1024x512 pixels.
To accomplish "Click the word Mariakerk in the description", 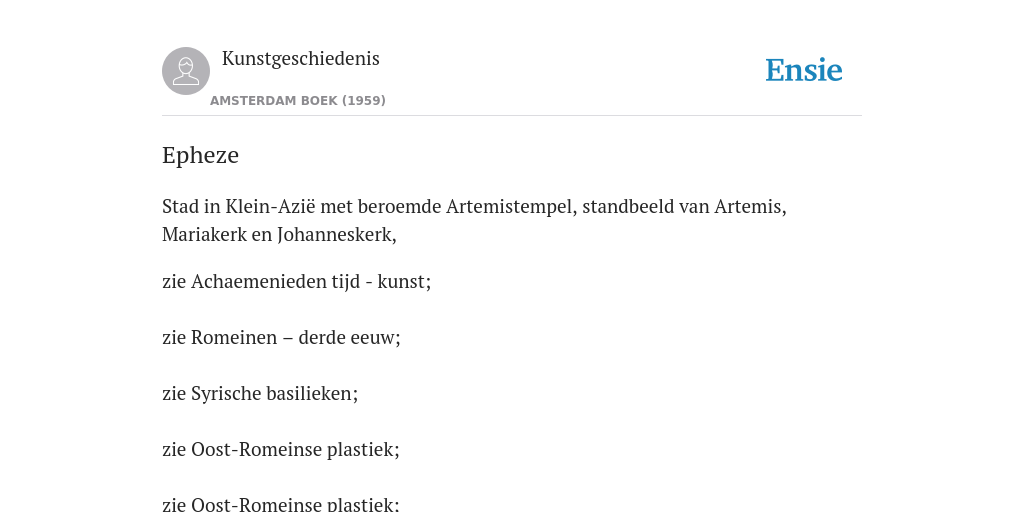I will click(204, 234).
